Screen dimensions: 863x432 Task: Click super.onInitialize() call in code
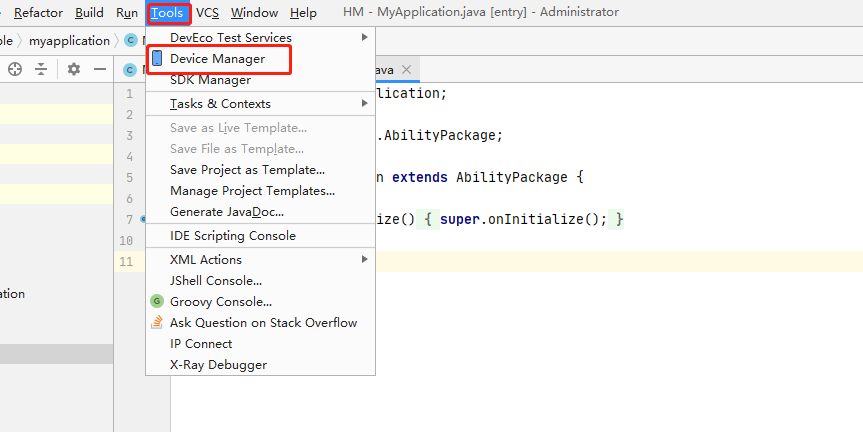click(523, 220)
